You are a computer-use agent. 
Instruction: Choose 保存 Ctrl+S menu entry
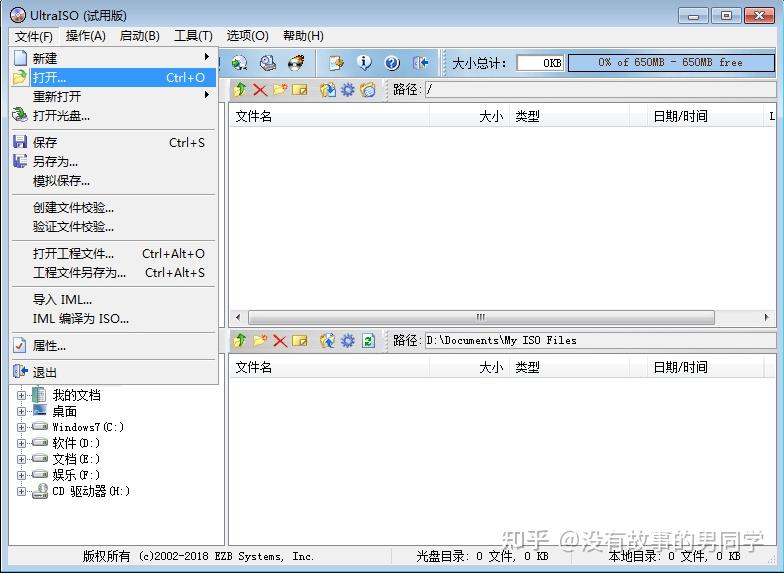114,142
